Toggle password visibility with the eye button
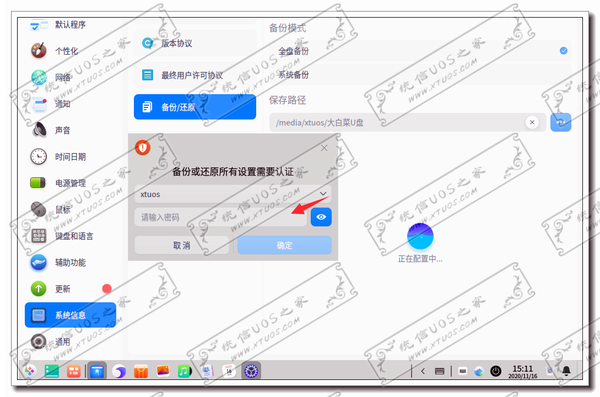The image size is (600, 397). coord(321,217)
